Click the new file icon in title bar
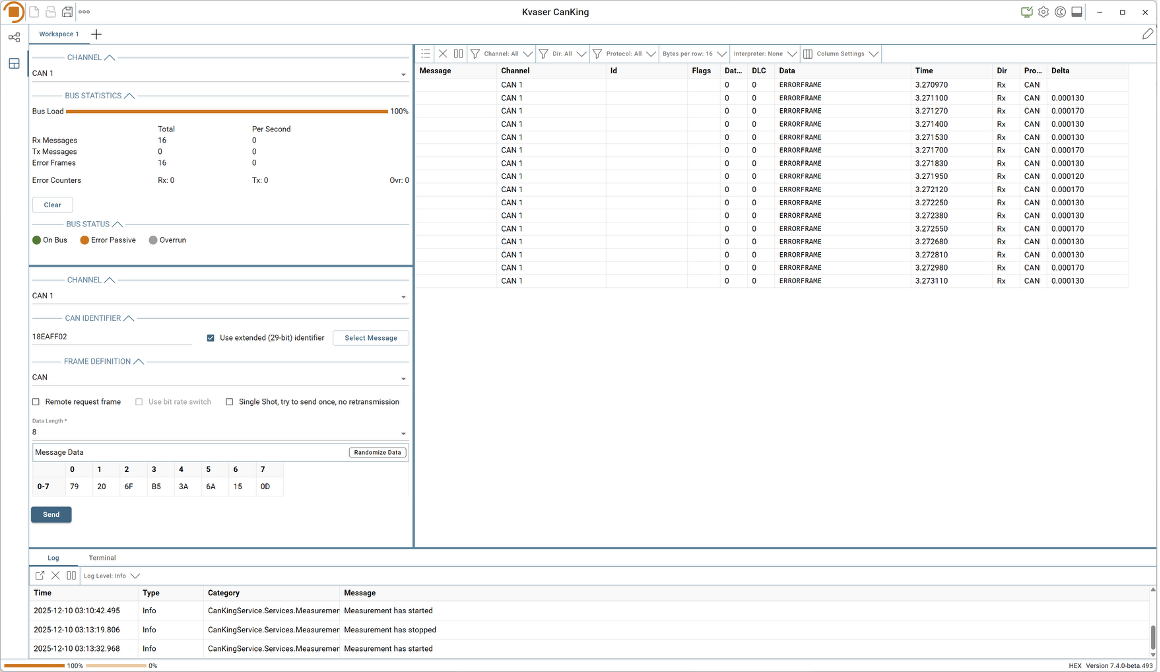Screen dimensions: 1160x672 [34, 12]
